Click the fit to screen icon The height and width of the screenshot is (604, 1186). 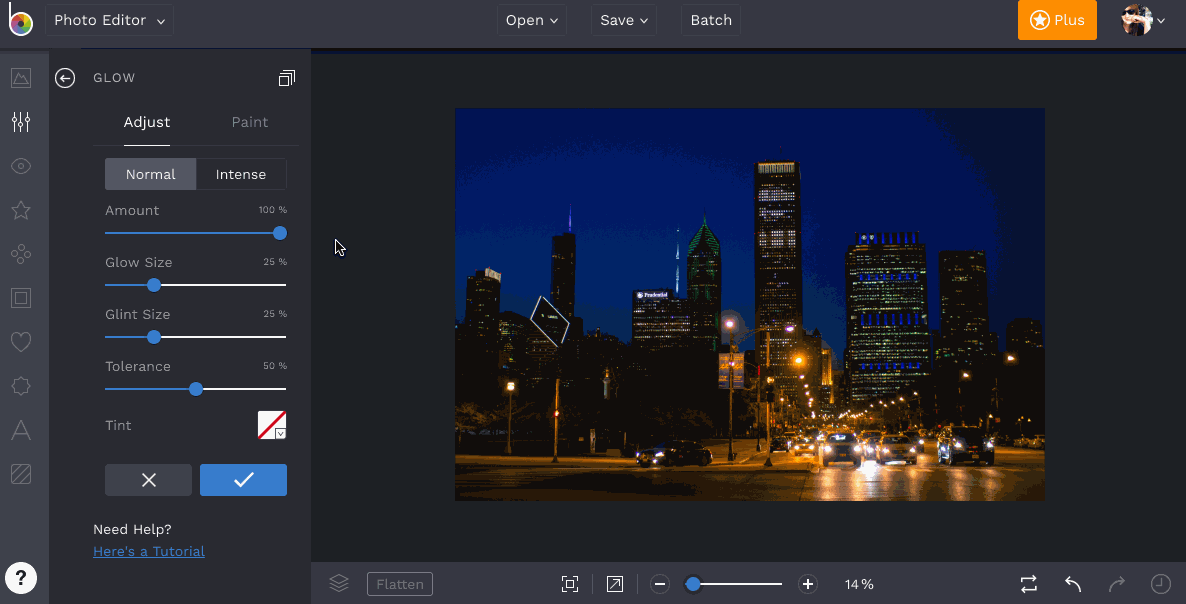click(570, 584)
